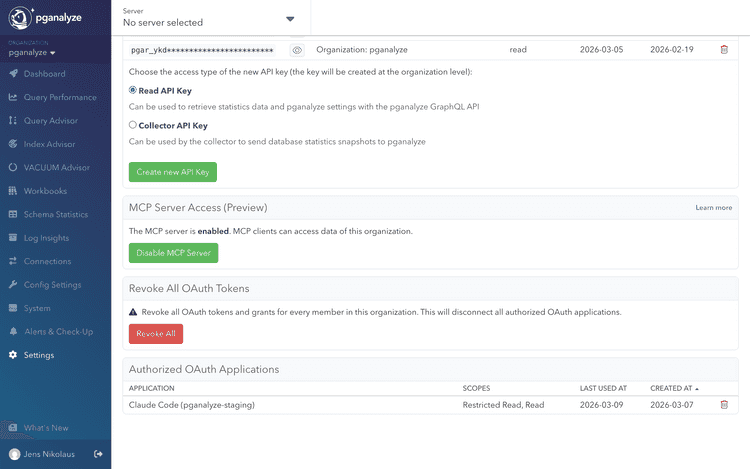Go to Schema Statistics
The image size is (750, 469).
pos(55,214)
